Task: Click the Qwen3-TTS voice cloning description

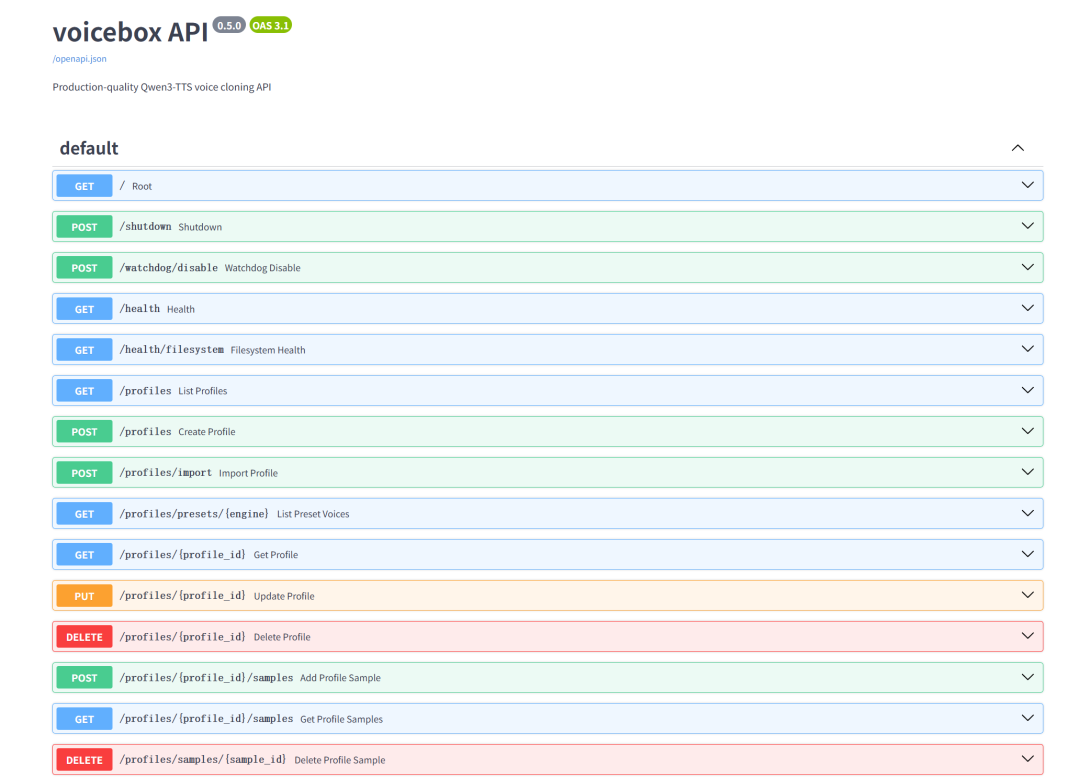Action: click(x=162, y=87)
